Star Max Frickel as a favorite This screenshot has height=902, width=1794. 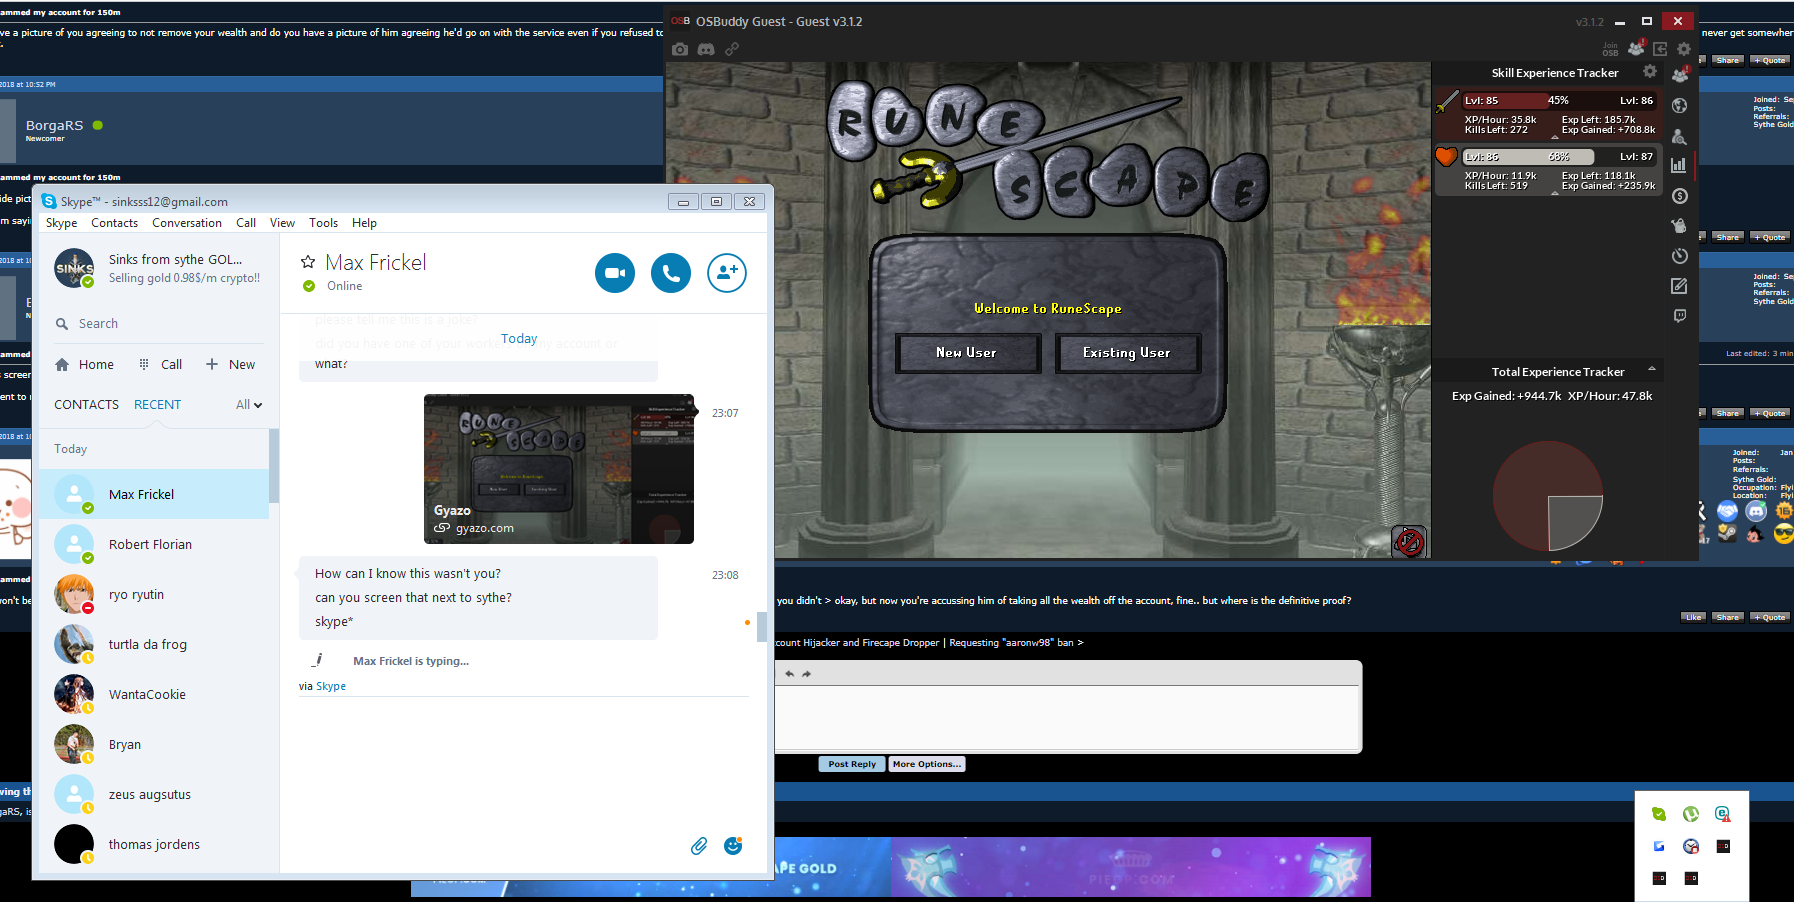tap(308, 262)
